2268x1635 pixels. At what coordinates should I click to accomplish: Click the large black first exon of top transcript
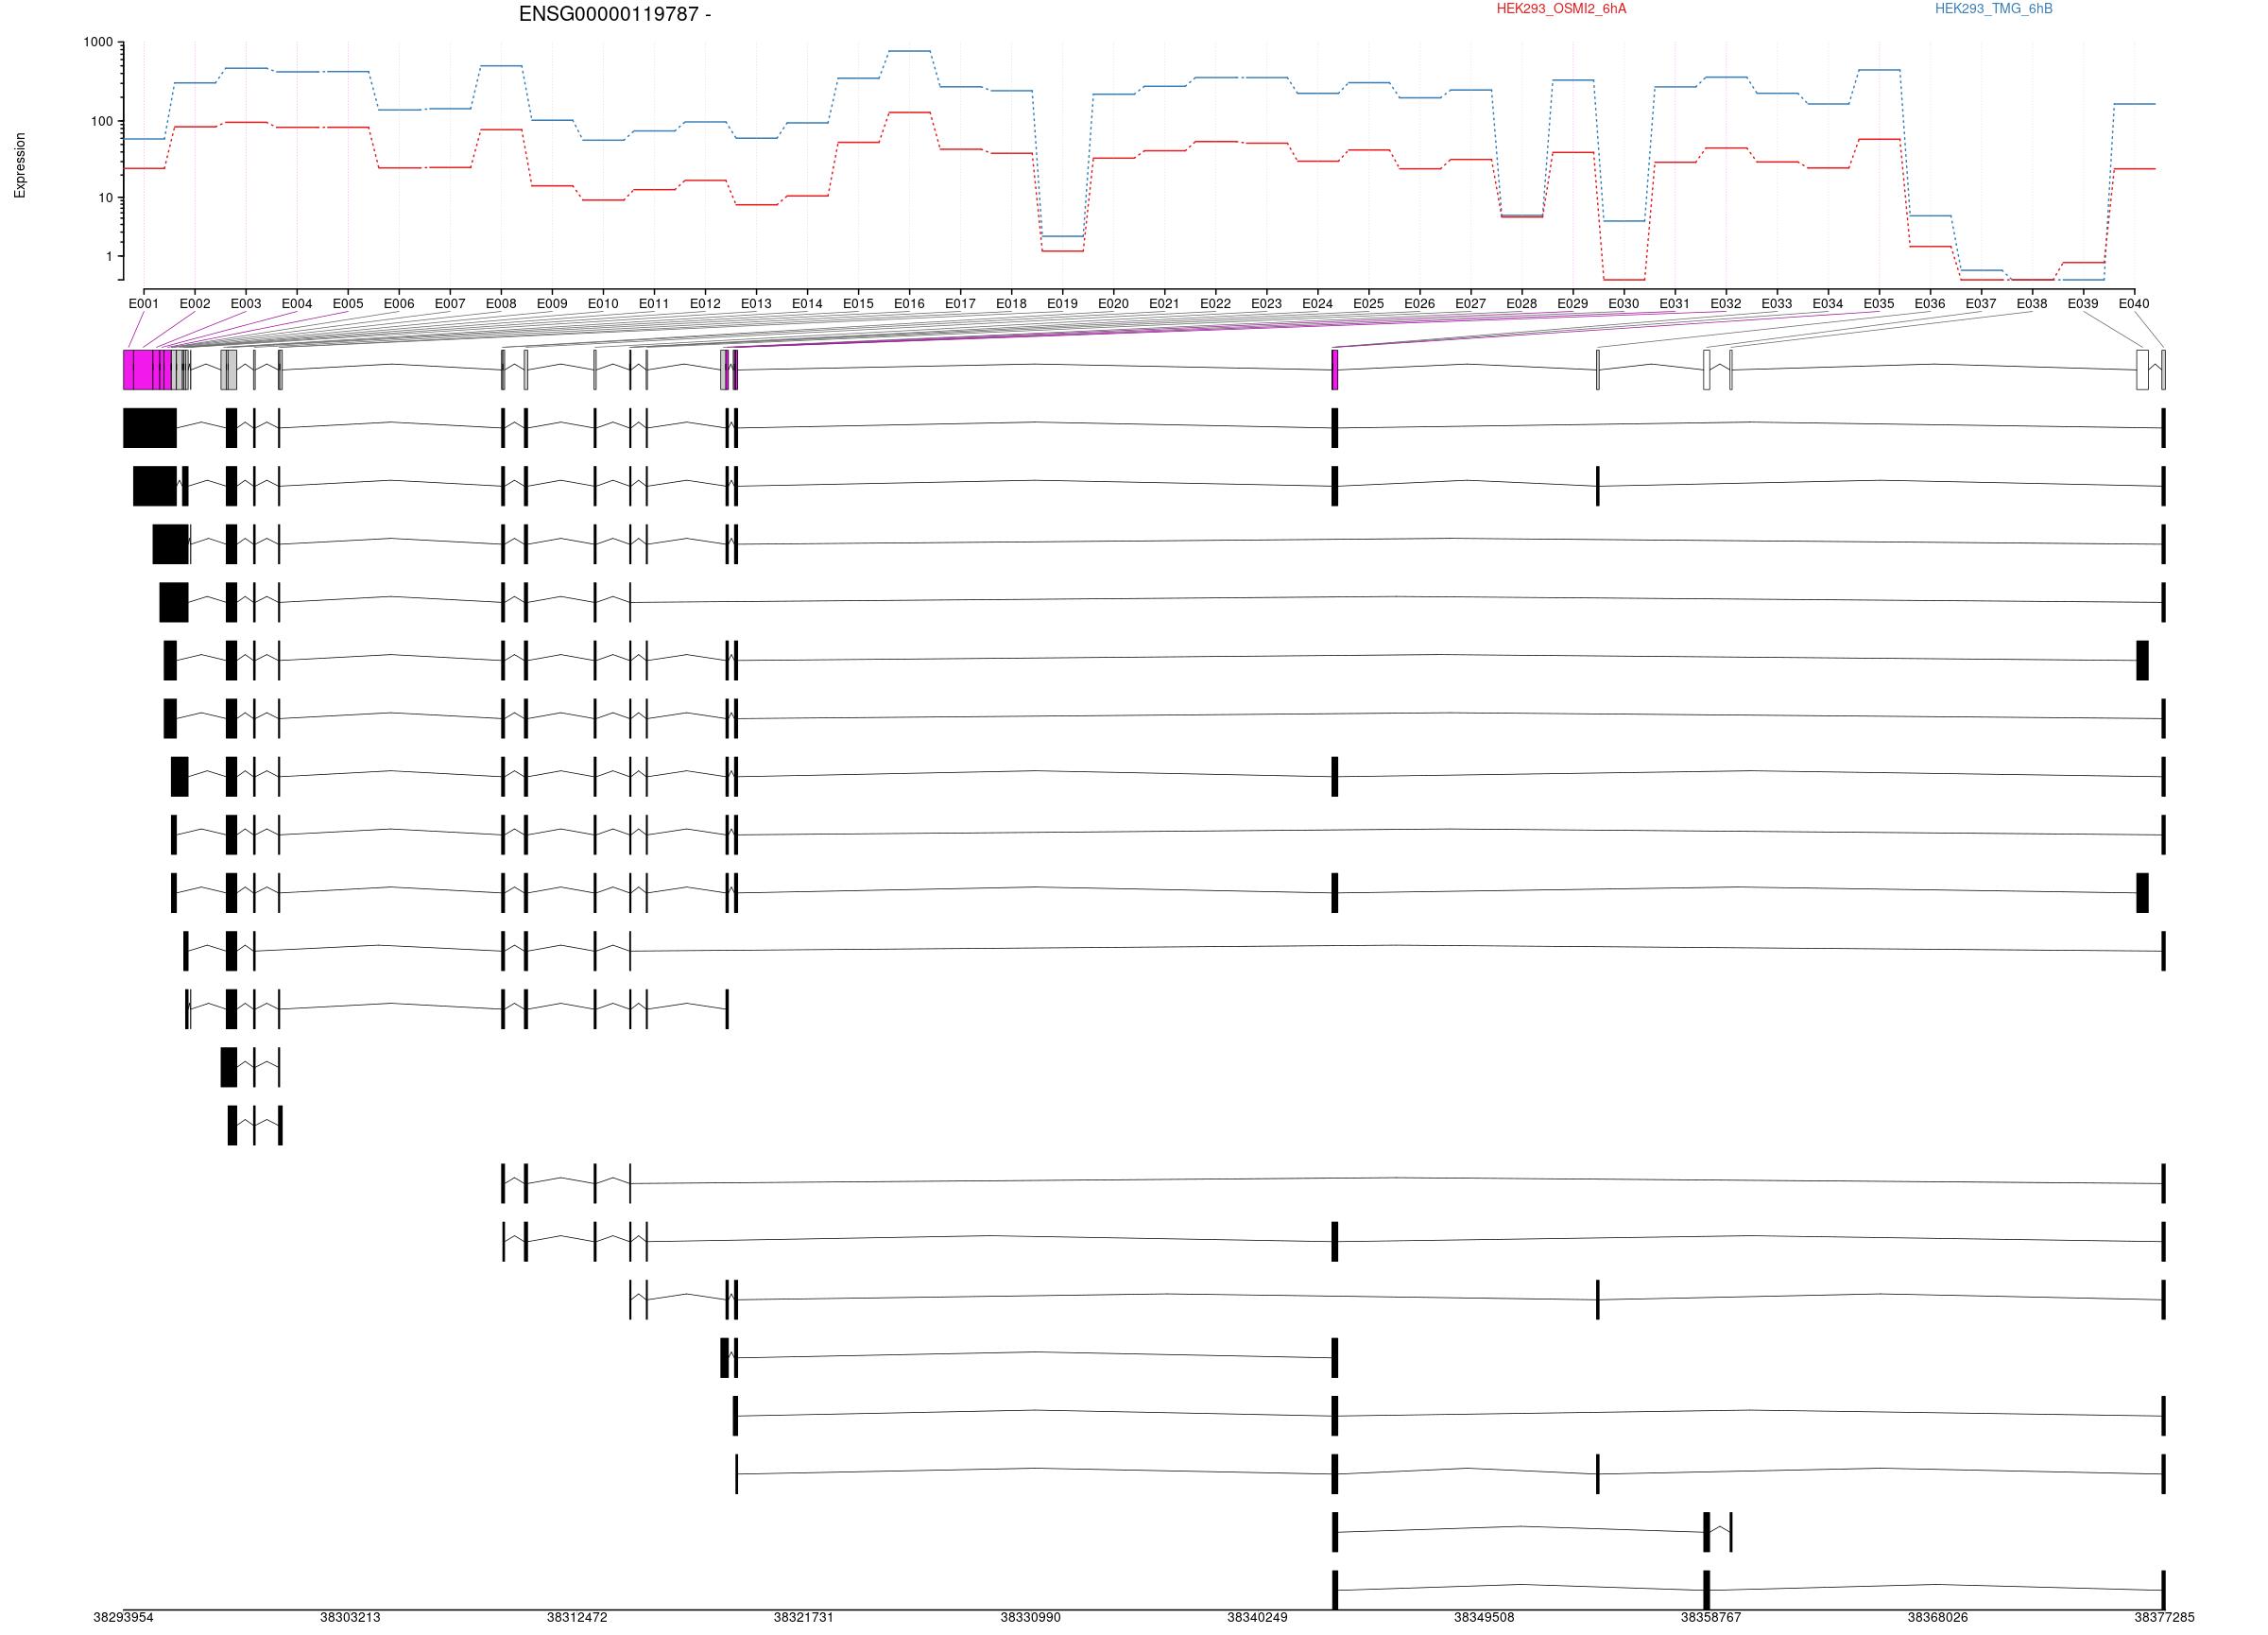[x=150, y=428]
